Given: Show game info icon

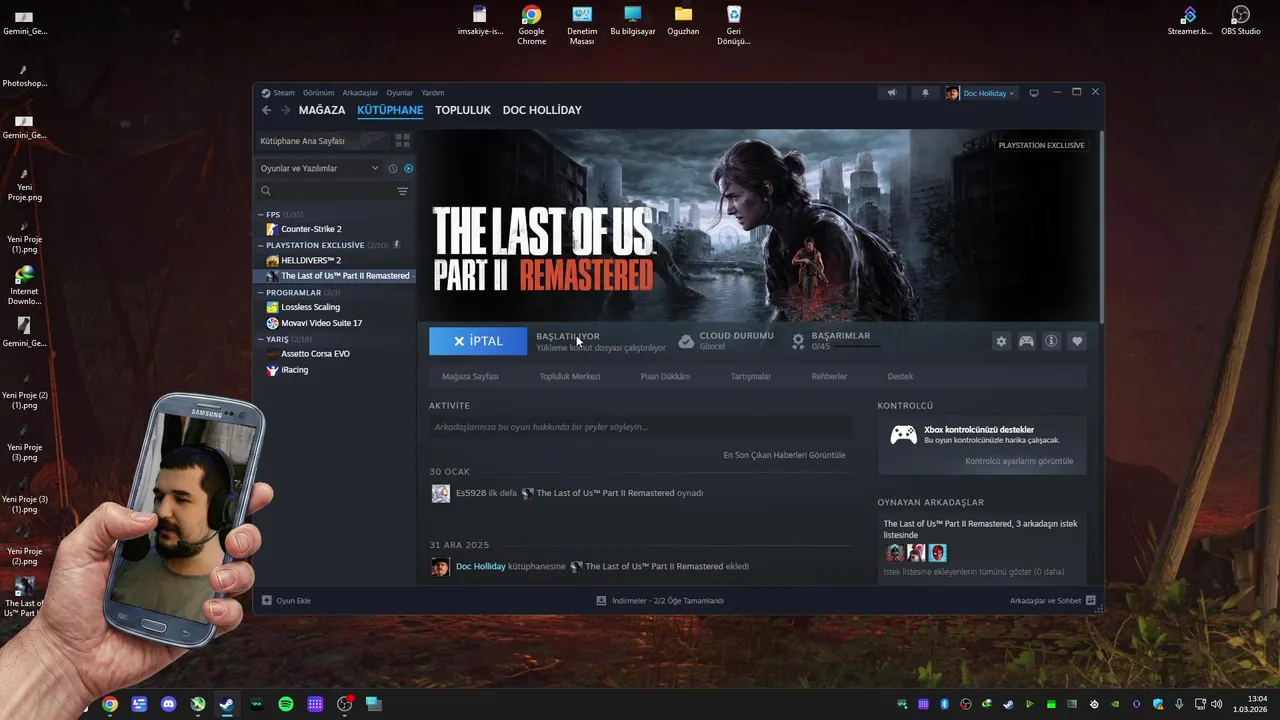Looking at the screenshot, I should tap(1051, 341).
